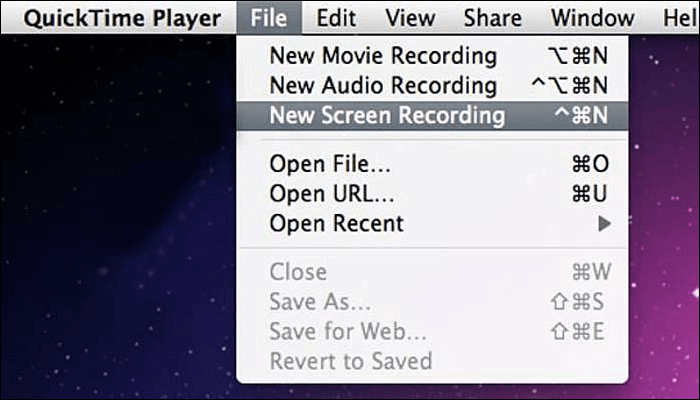
Task: Open the QuickTime Player application menu
Action: coord(121,17)
